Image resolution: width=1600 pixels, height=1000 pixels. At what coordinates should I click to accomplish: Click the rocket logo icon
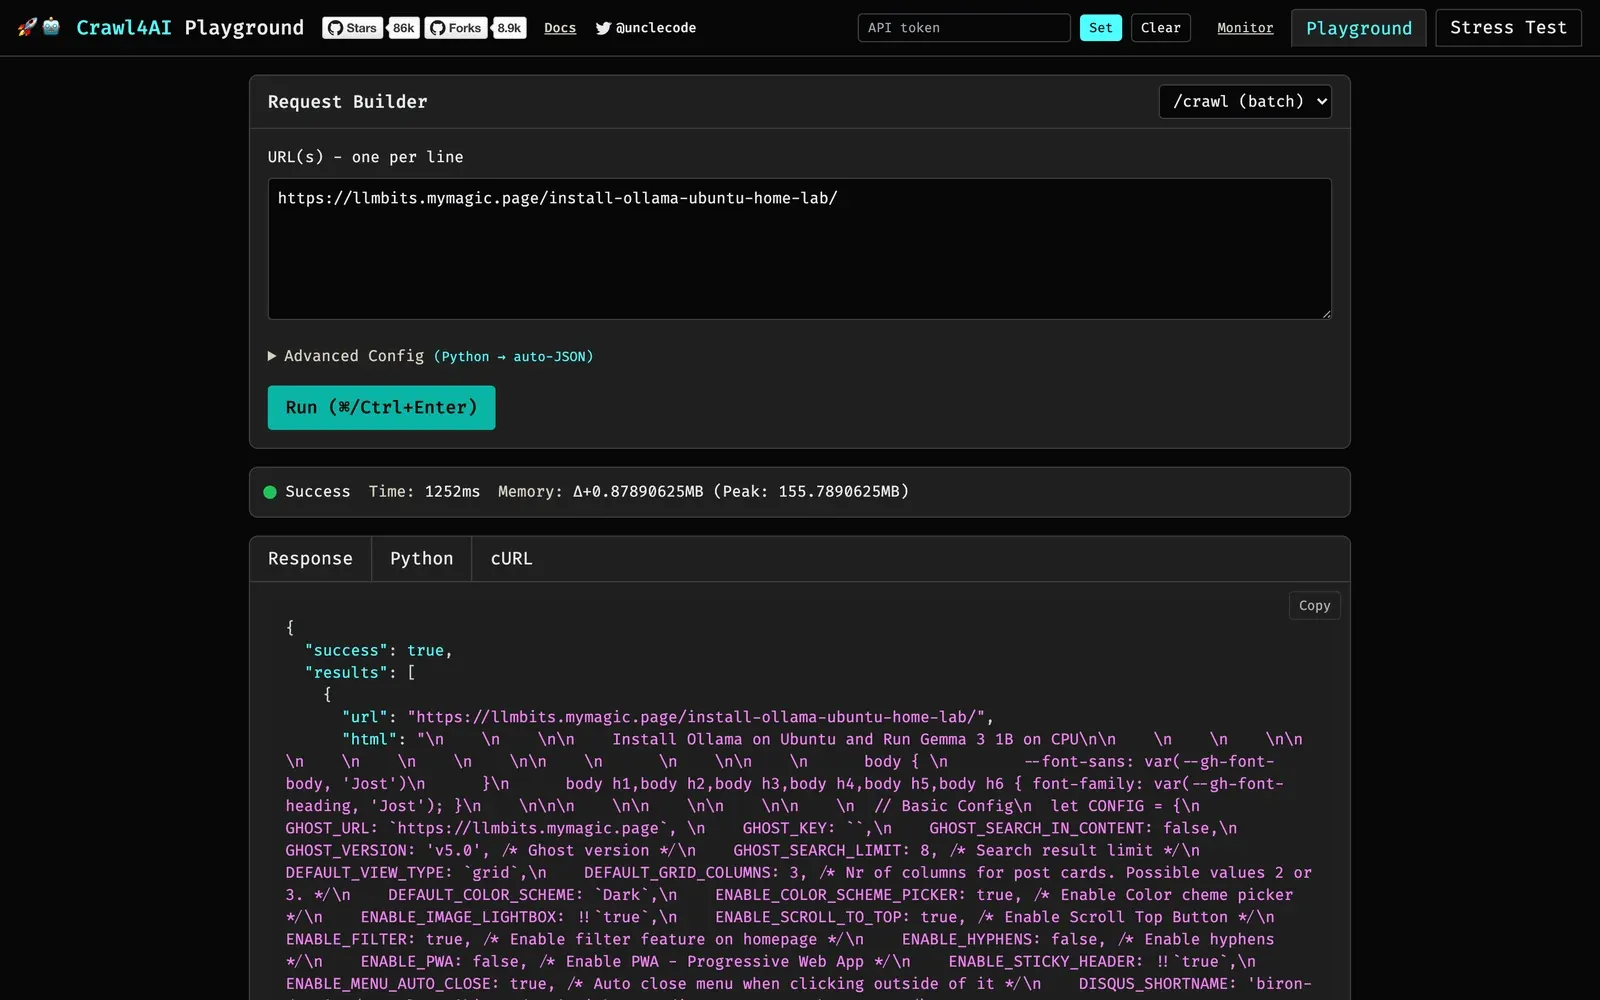[x=27, y=27]
